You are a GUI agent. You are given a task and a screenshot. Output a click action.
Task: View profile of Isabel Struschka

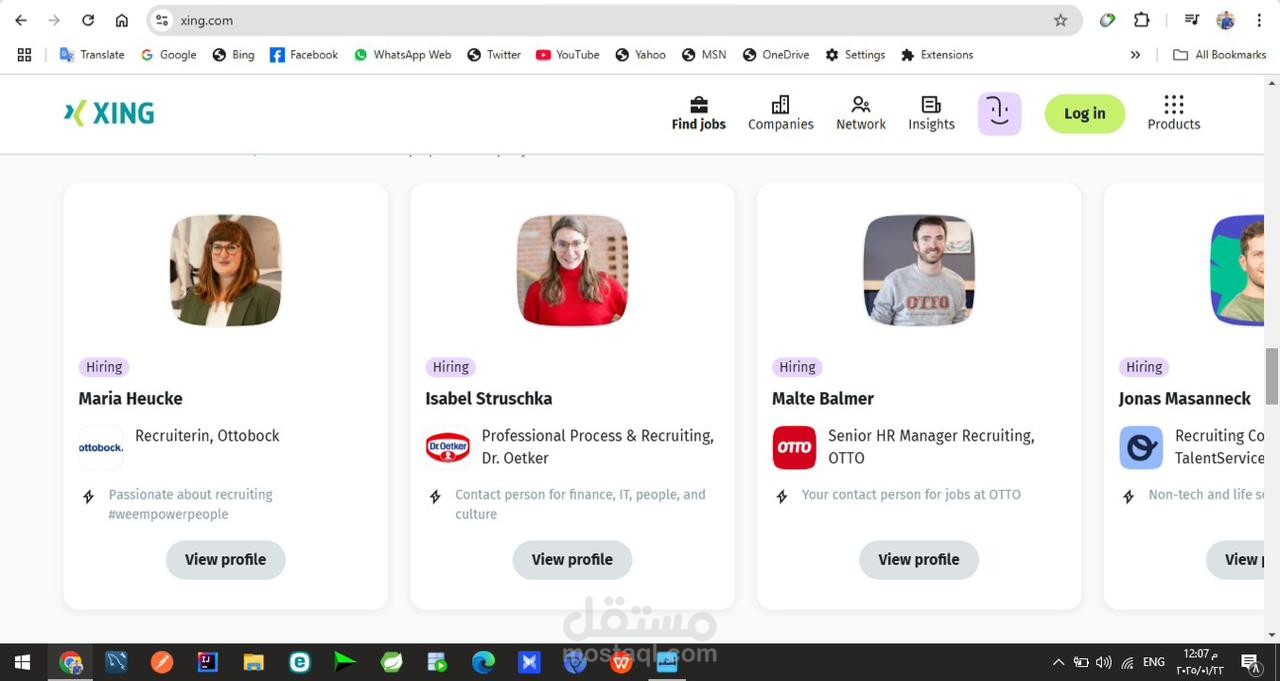click(x=572, y=559)
